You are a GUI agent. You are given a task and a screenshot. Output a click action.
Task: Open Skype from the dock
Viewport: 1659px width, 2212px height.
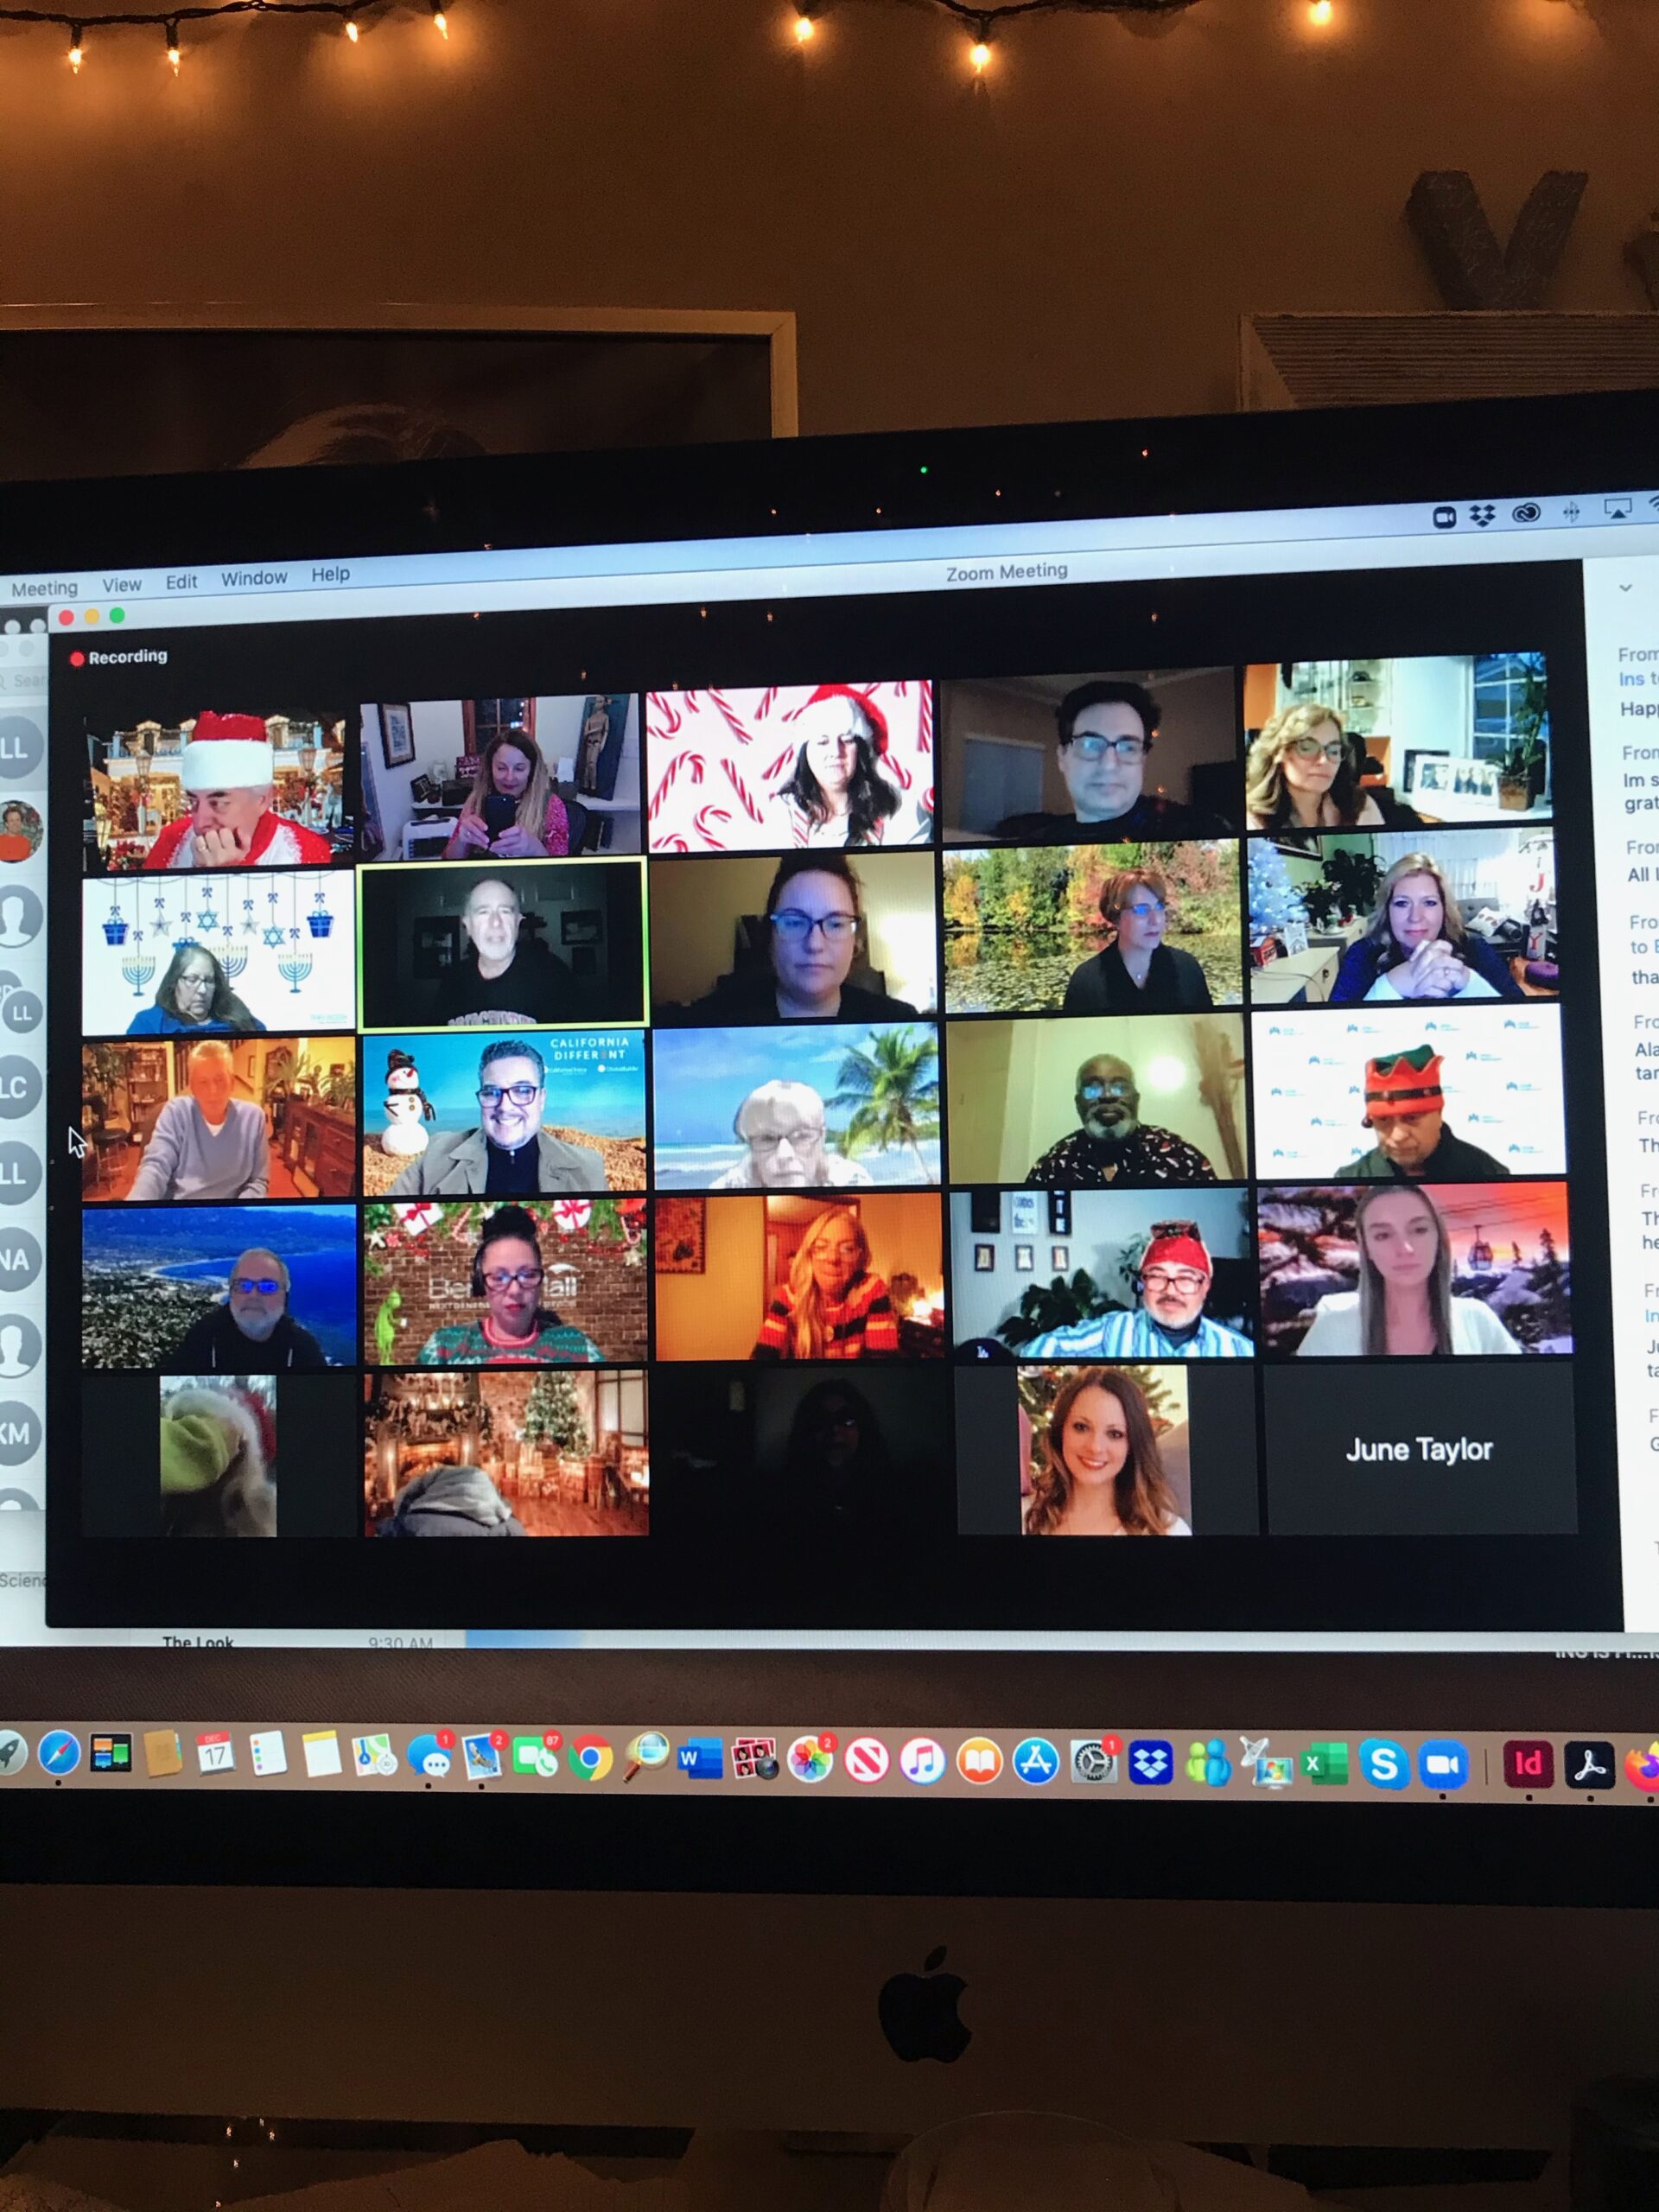pos(1384,1765)
